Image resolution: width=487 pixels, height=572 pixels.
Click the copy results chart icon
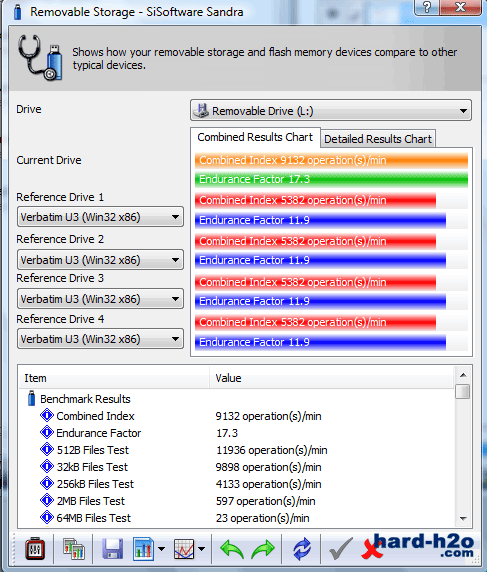click(74, 549)
